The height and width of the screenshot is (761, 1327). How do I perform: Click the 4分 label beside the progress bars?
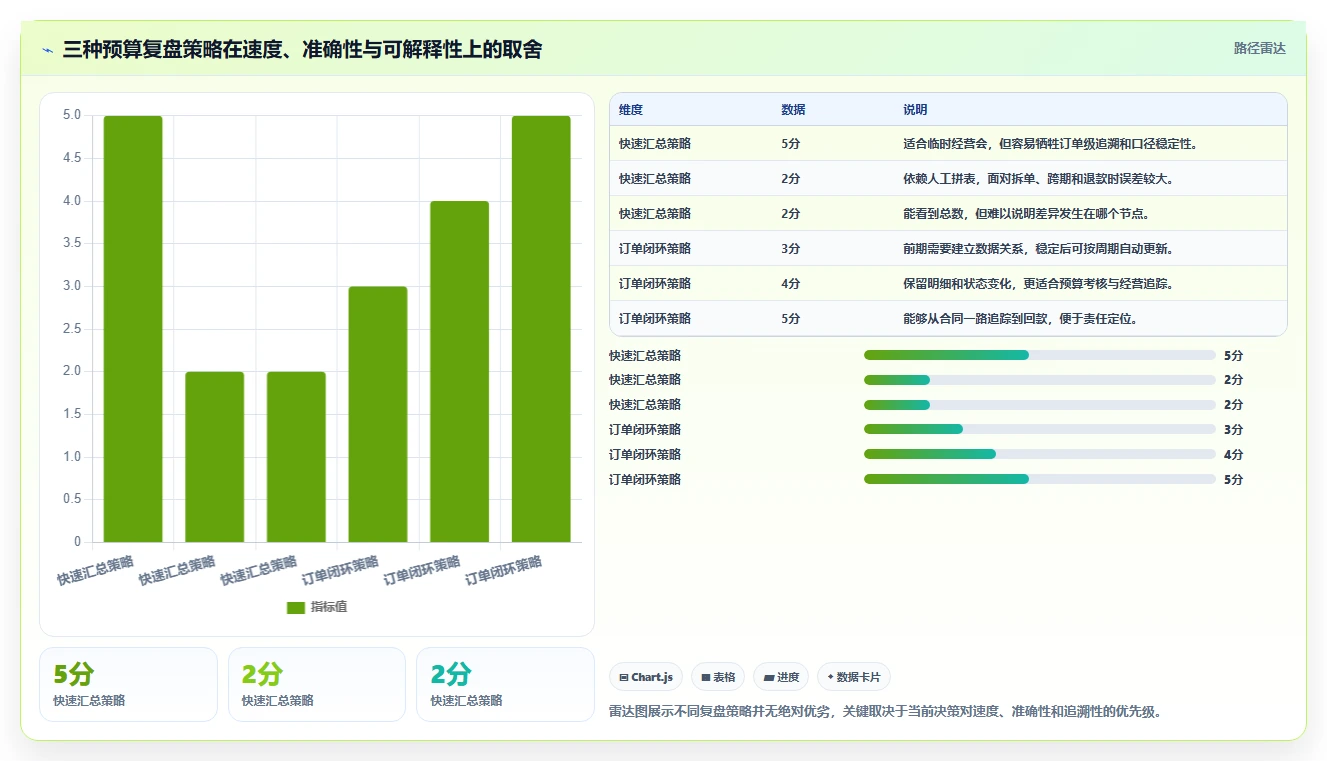(x=1233, y=455)
